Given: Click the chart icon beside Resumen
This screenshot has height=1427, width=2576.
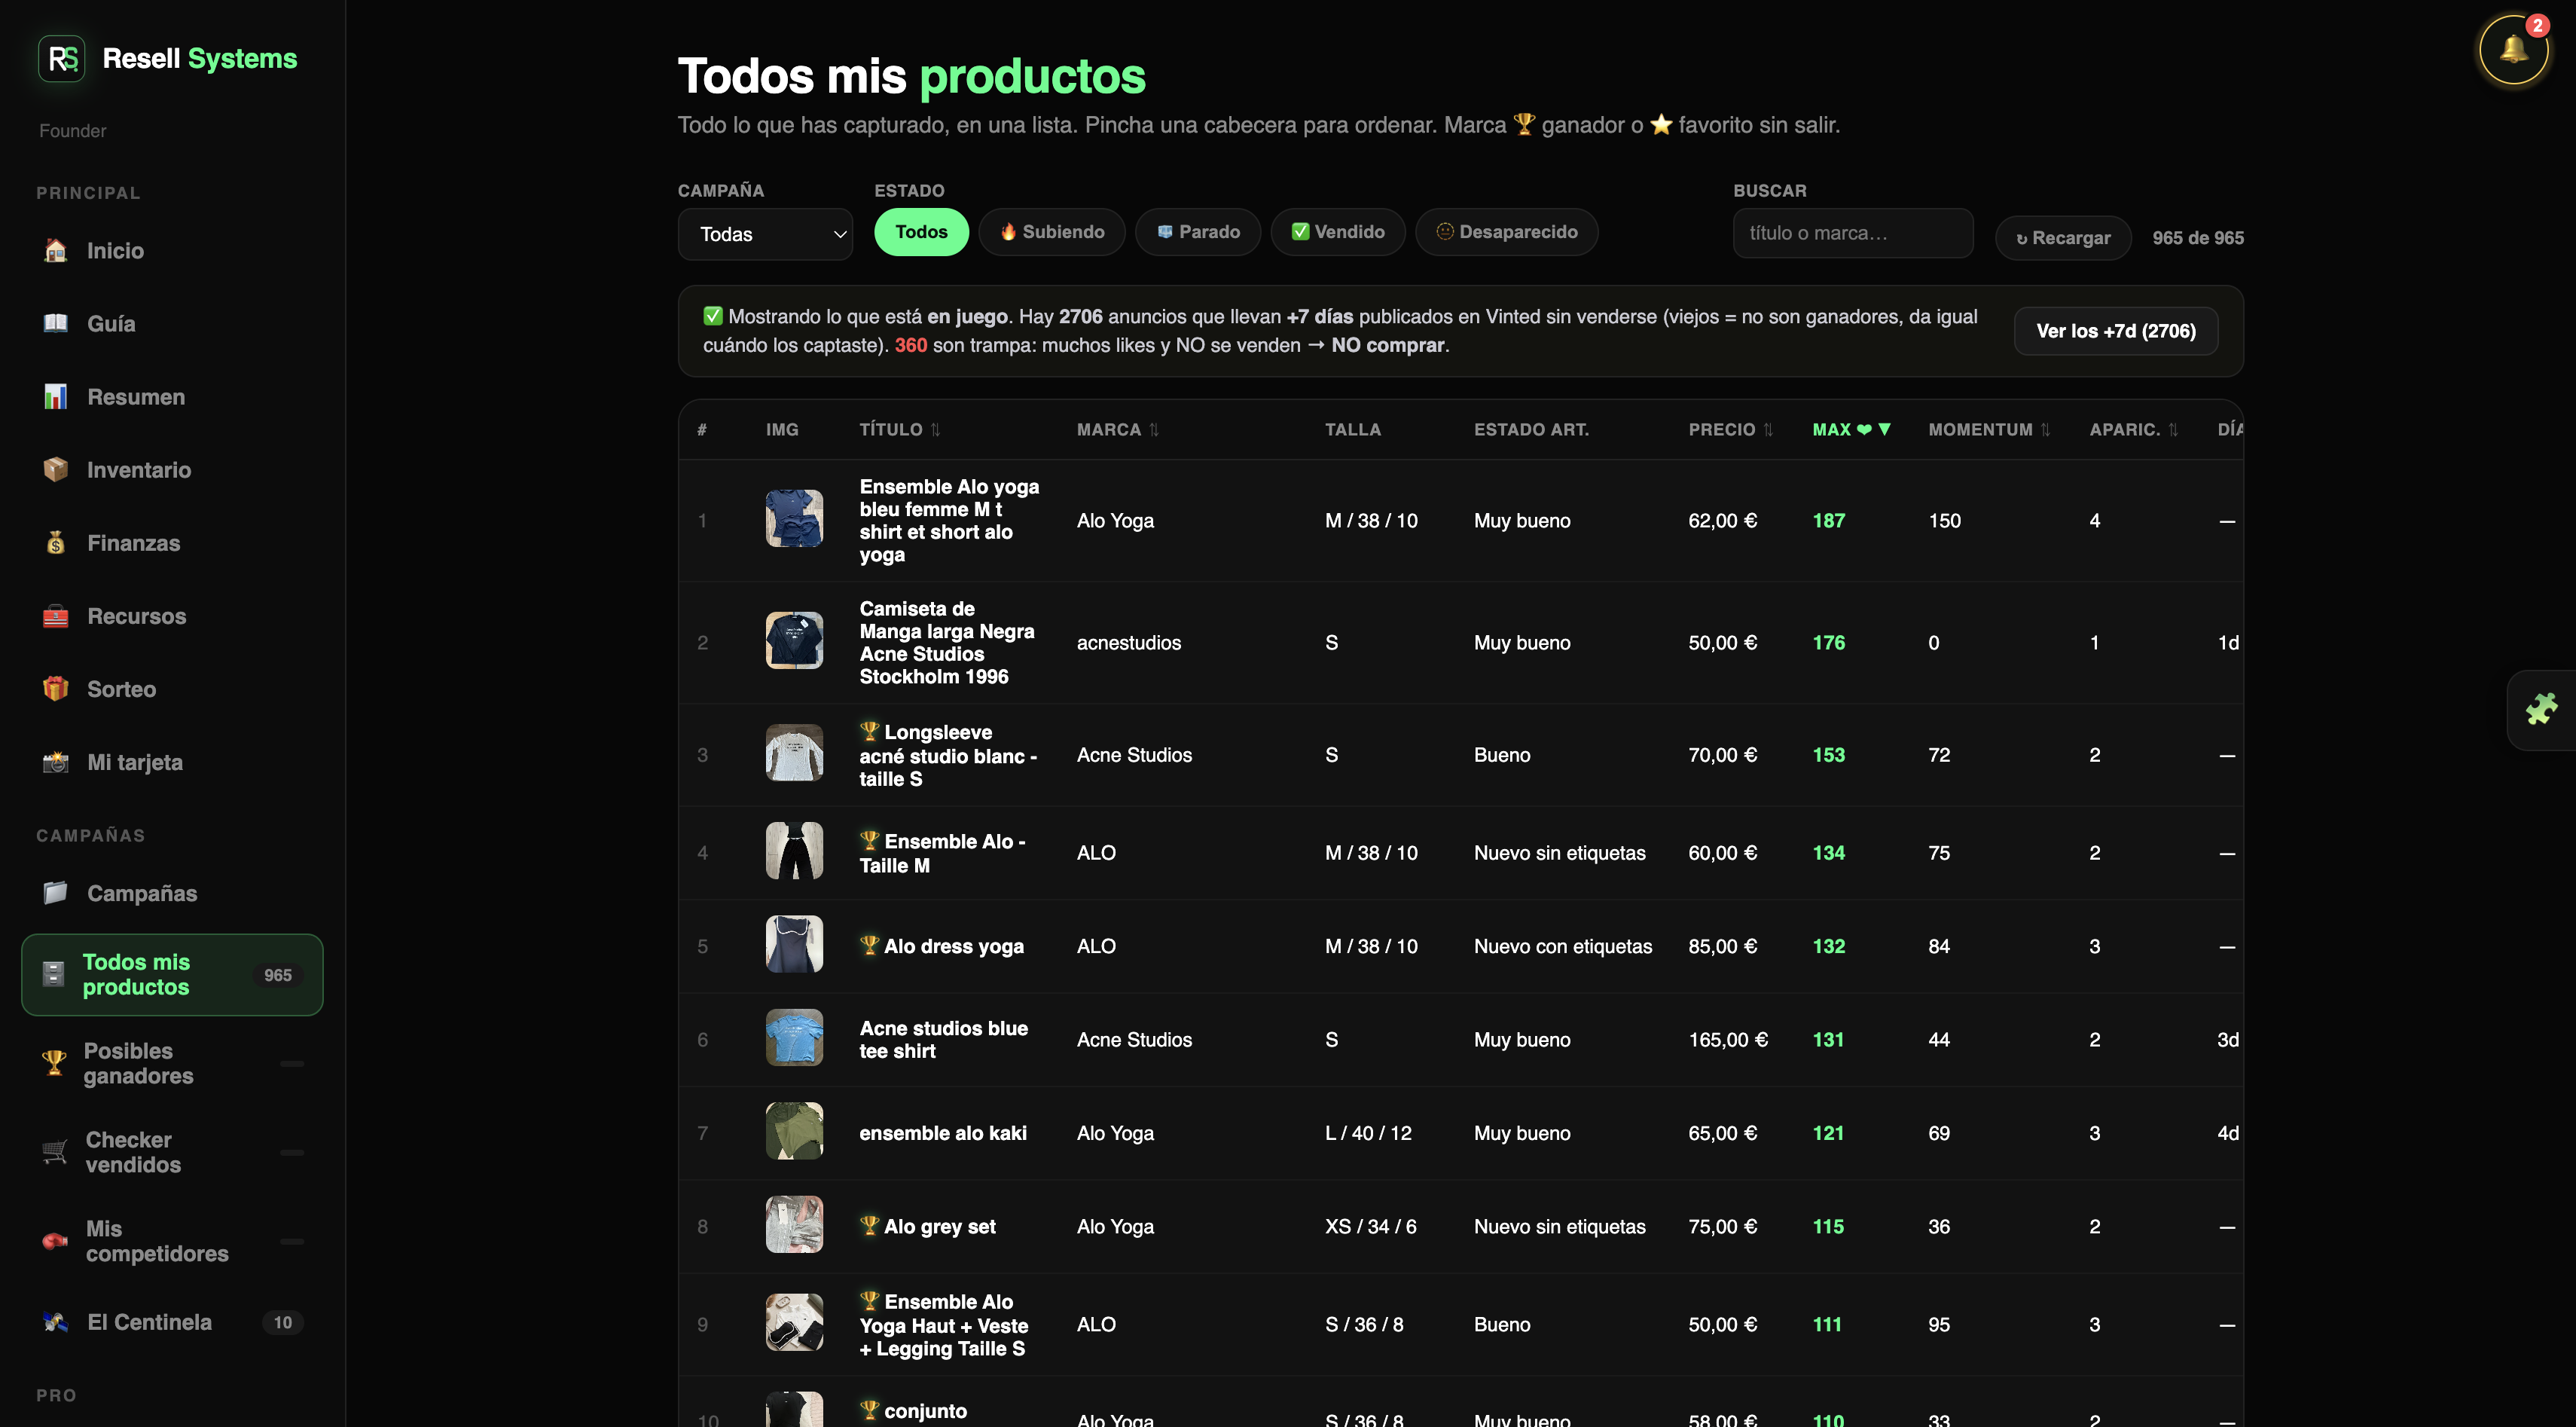Looking at the screenshot, I should point(55,396).
